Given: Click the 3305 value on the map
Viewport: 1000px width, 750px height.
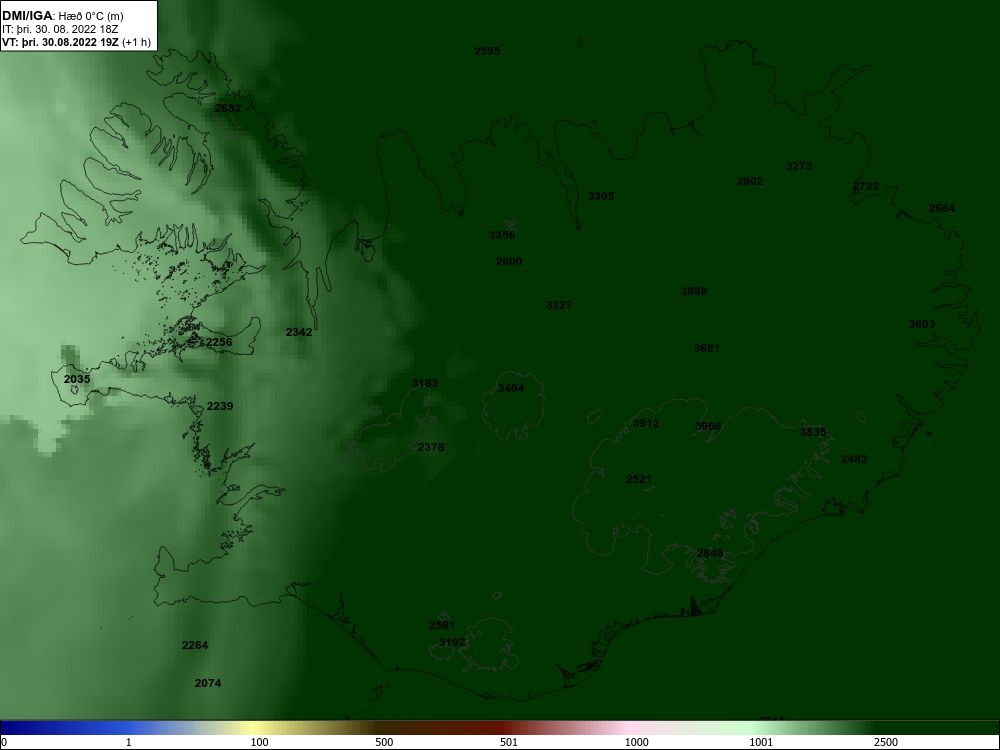Looking at the screenshot, I should (601, 196).
